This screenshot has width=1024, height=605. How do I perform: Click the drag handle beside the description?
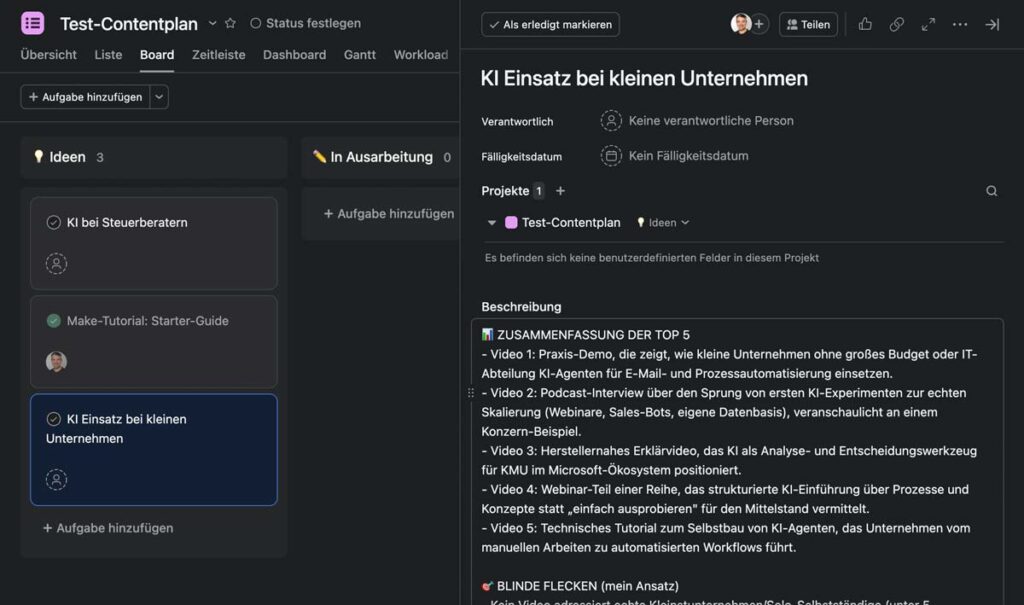tap(471, 393)
